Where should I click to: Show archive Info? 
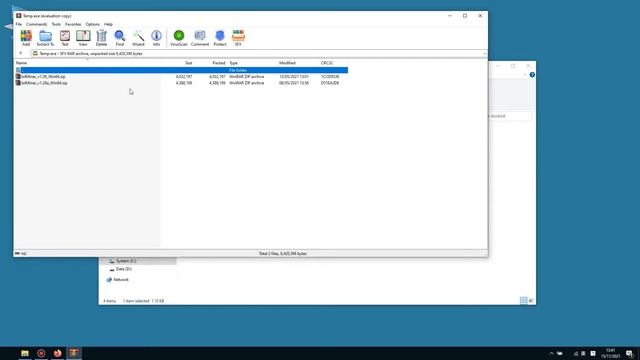[156, 38]
